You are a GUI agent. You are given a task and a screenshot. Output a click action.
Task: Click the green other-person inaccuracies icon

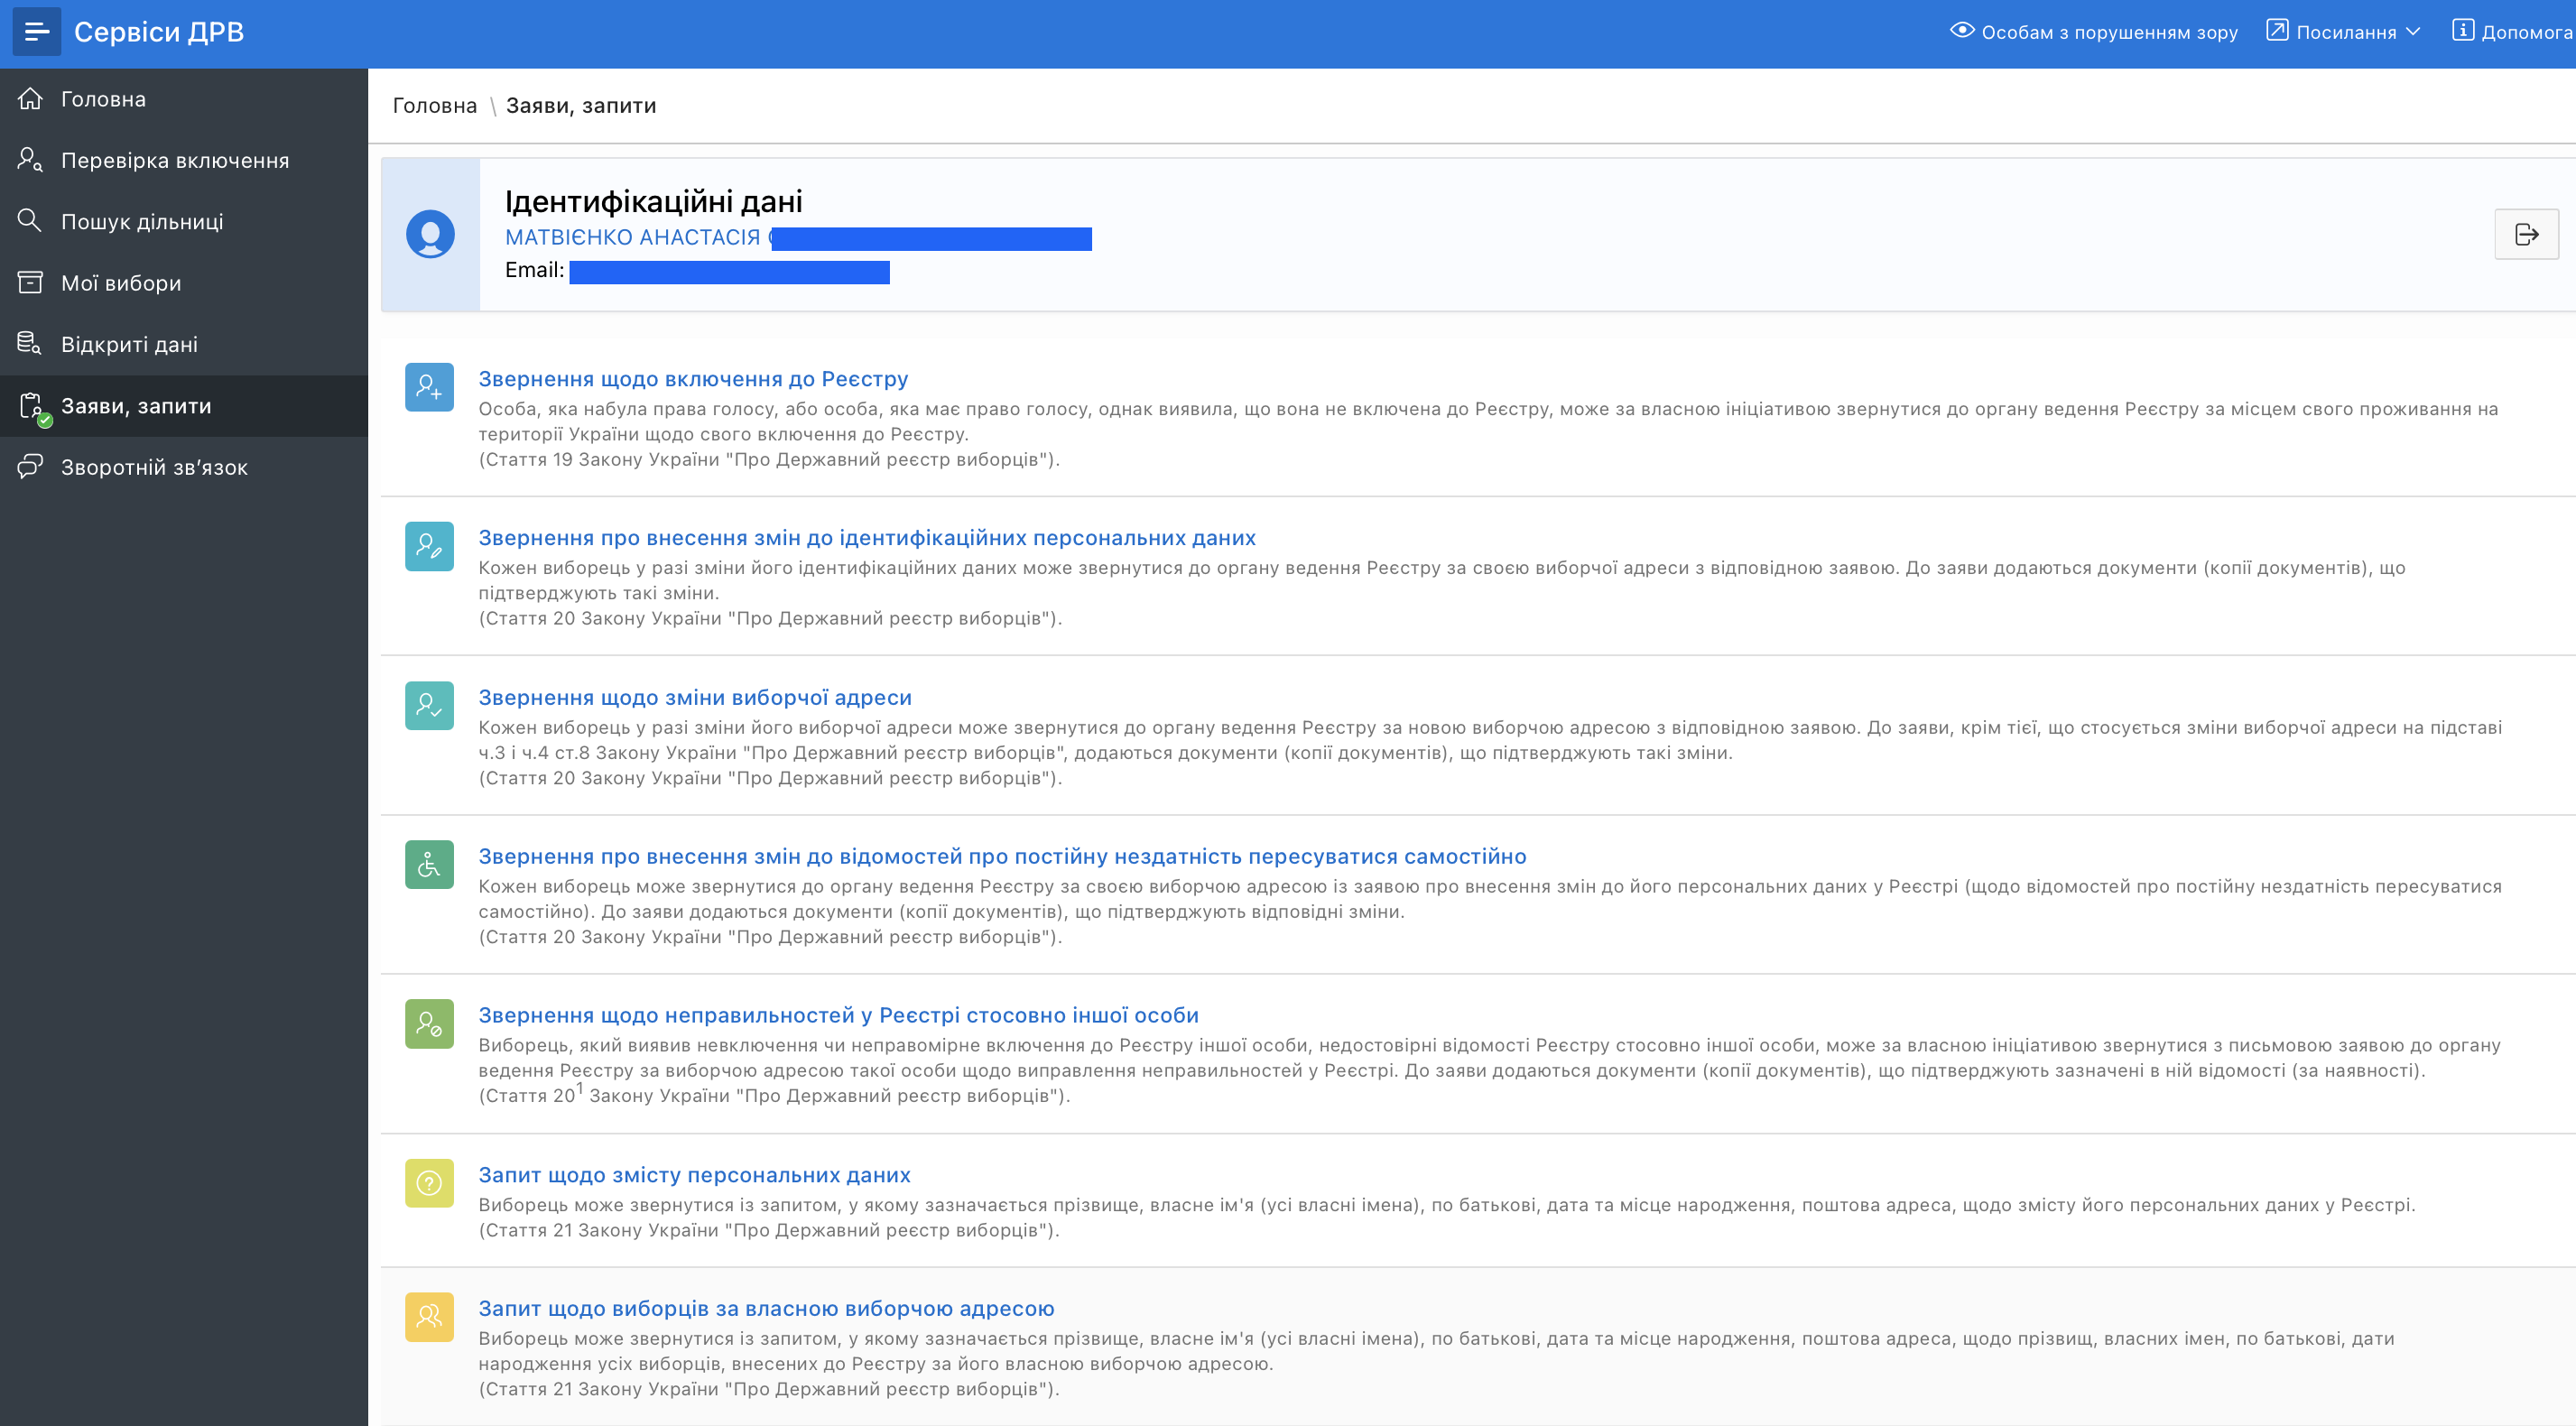click(x=429, y=1023)
